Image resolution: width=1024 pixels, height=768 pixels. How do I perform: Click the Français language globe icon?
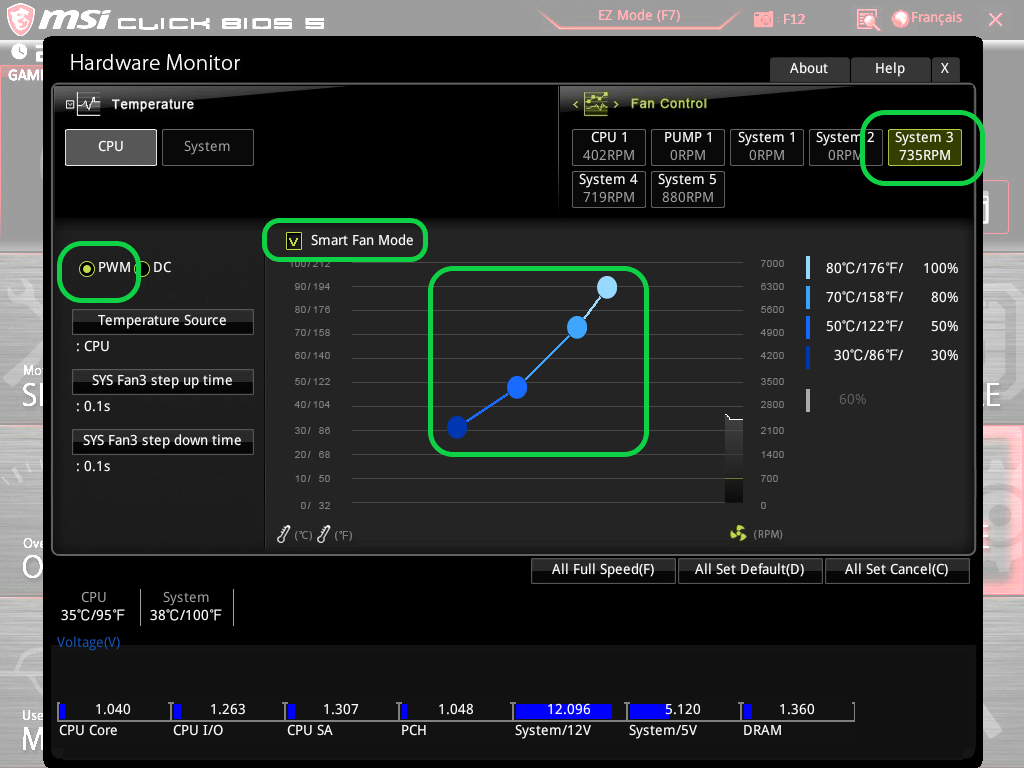[900, 19]
